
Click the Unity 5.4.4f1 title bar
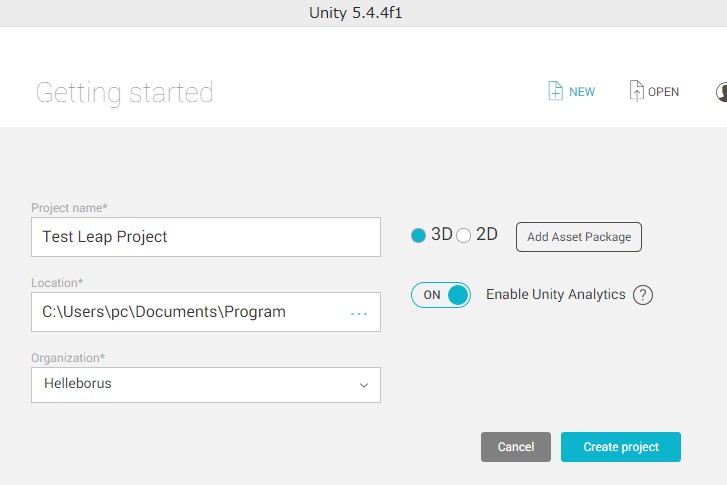[x=355, y=13]
